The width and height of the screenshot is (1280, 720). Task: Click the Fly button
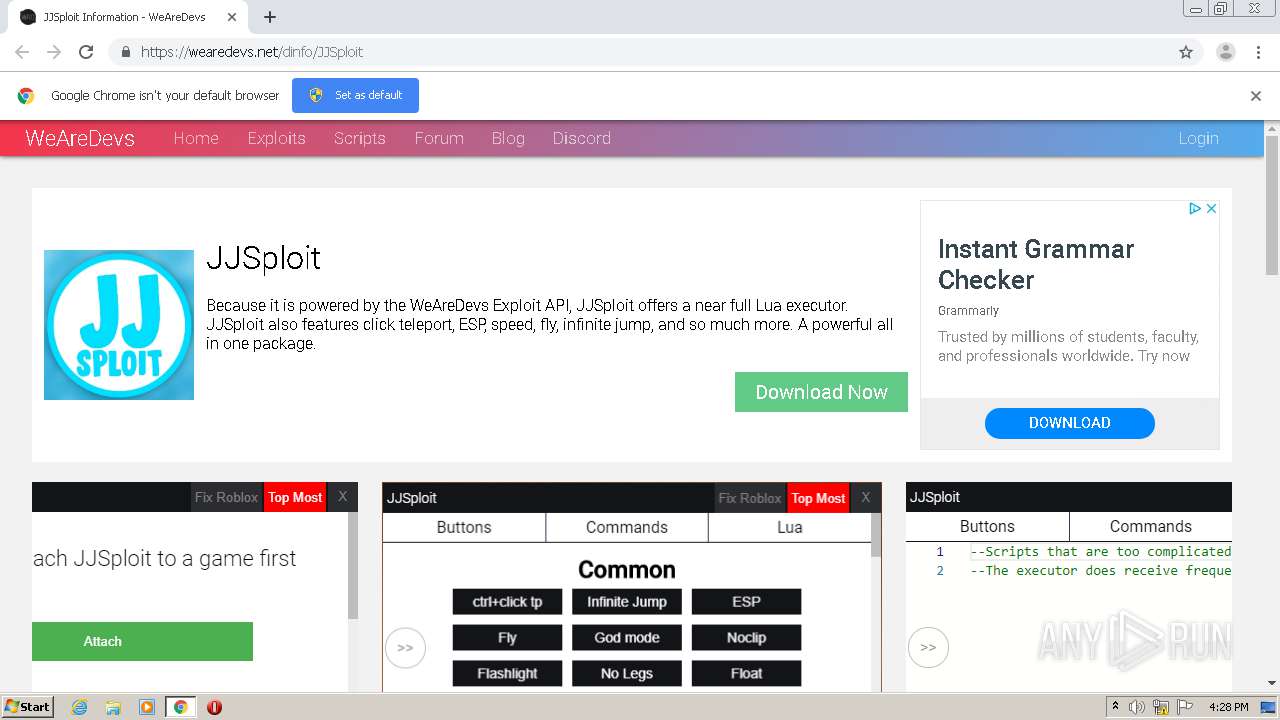click(507, 638)
